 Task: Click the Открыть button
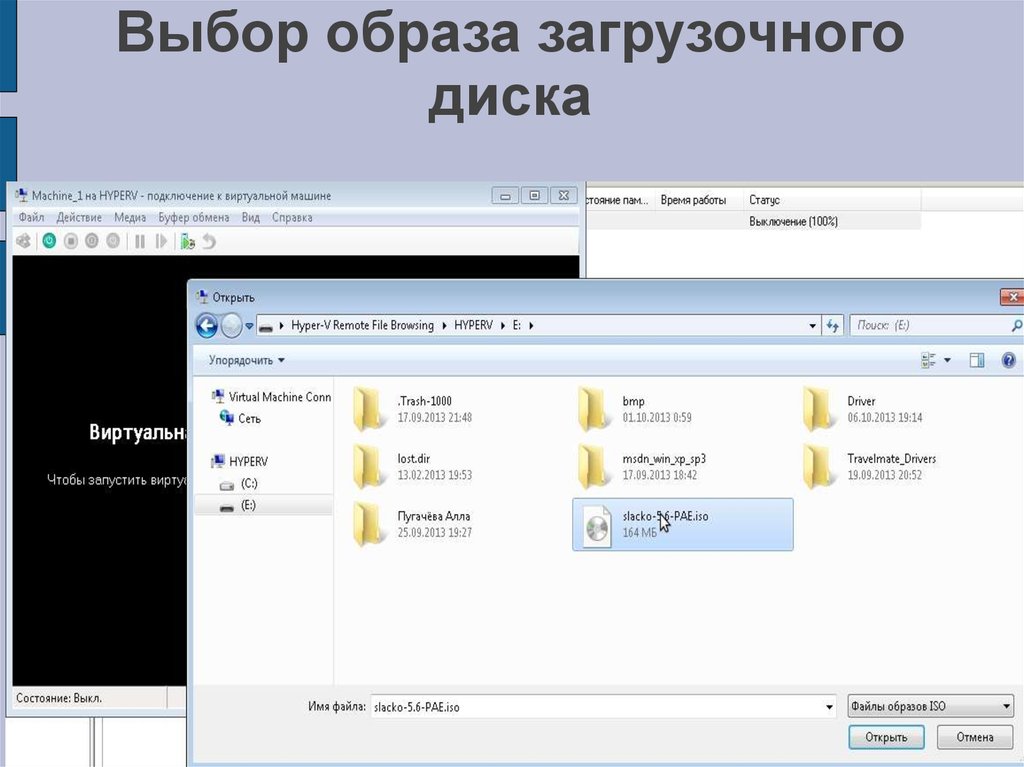point(887,737)
